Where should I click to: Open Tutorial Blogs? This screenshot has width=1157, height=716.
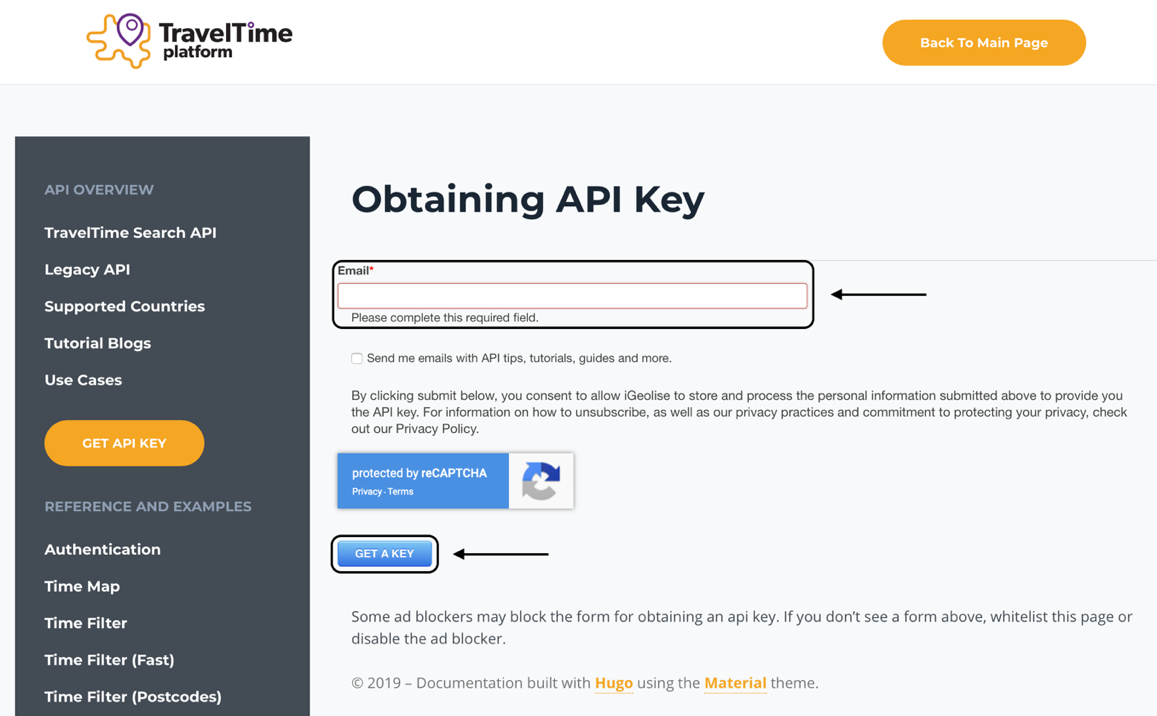97,343
